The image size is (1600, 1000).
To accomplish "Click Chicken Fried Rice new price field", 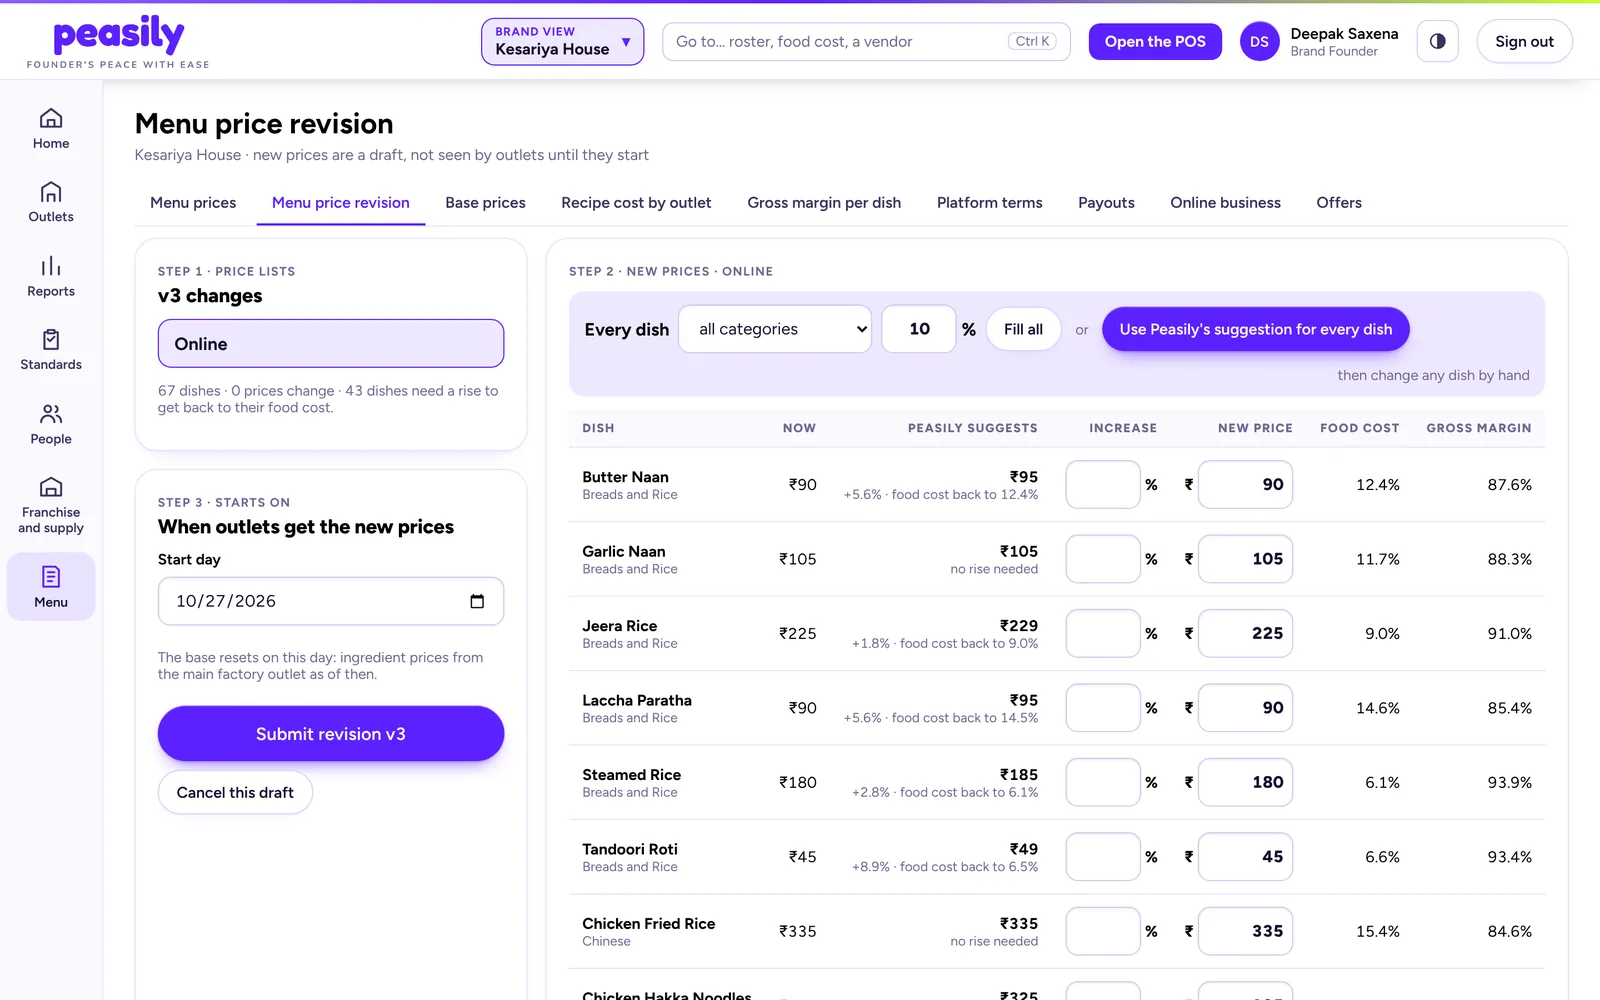I will (x=1245, y=931).
